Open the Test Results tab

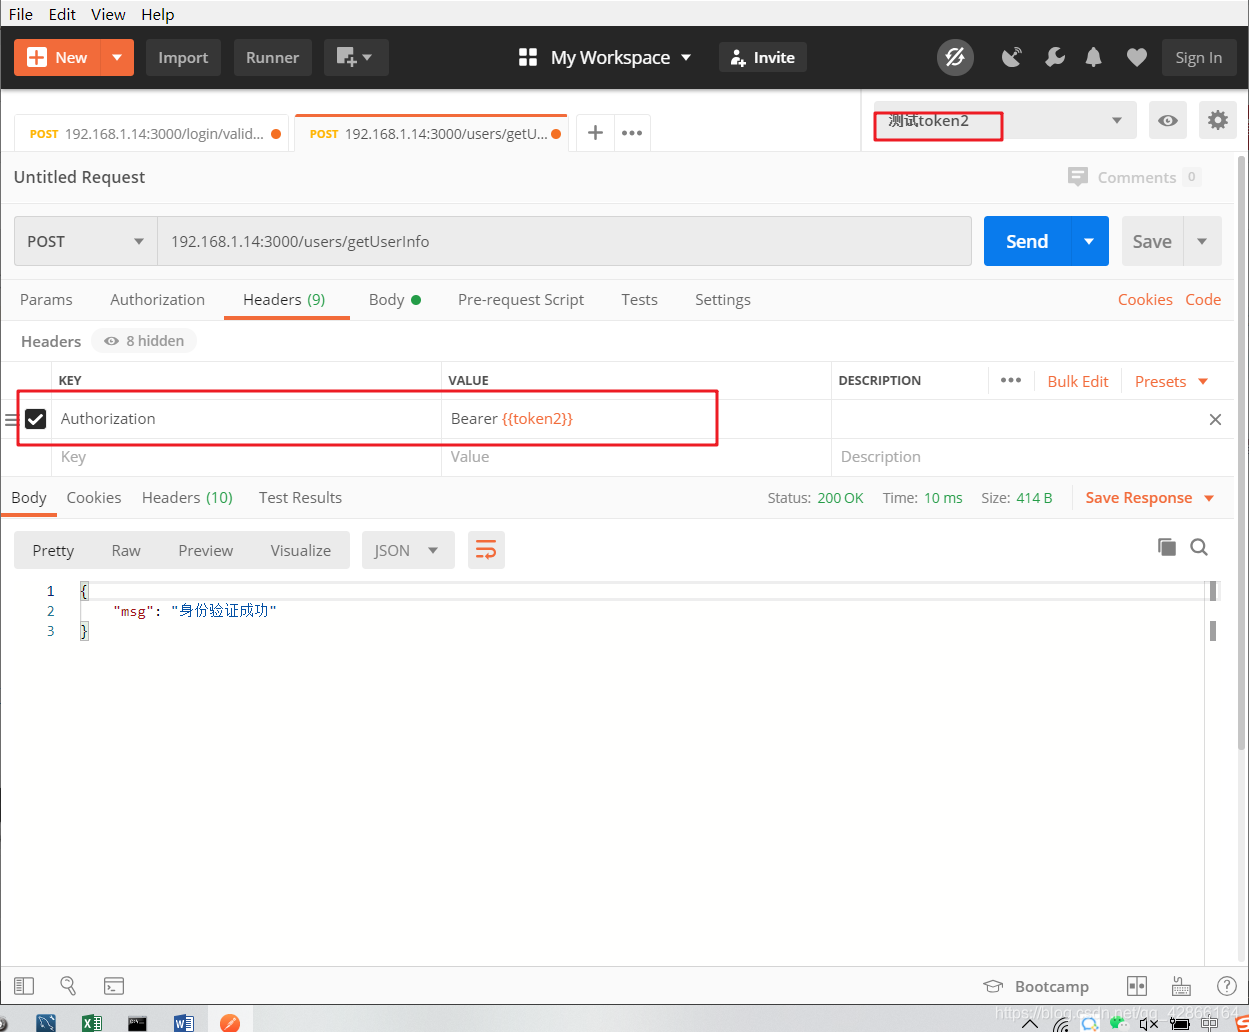(x=300, y=497)
